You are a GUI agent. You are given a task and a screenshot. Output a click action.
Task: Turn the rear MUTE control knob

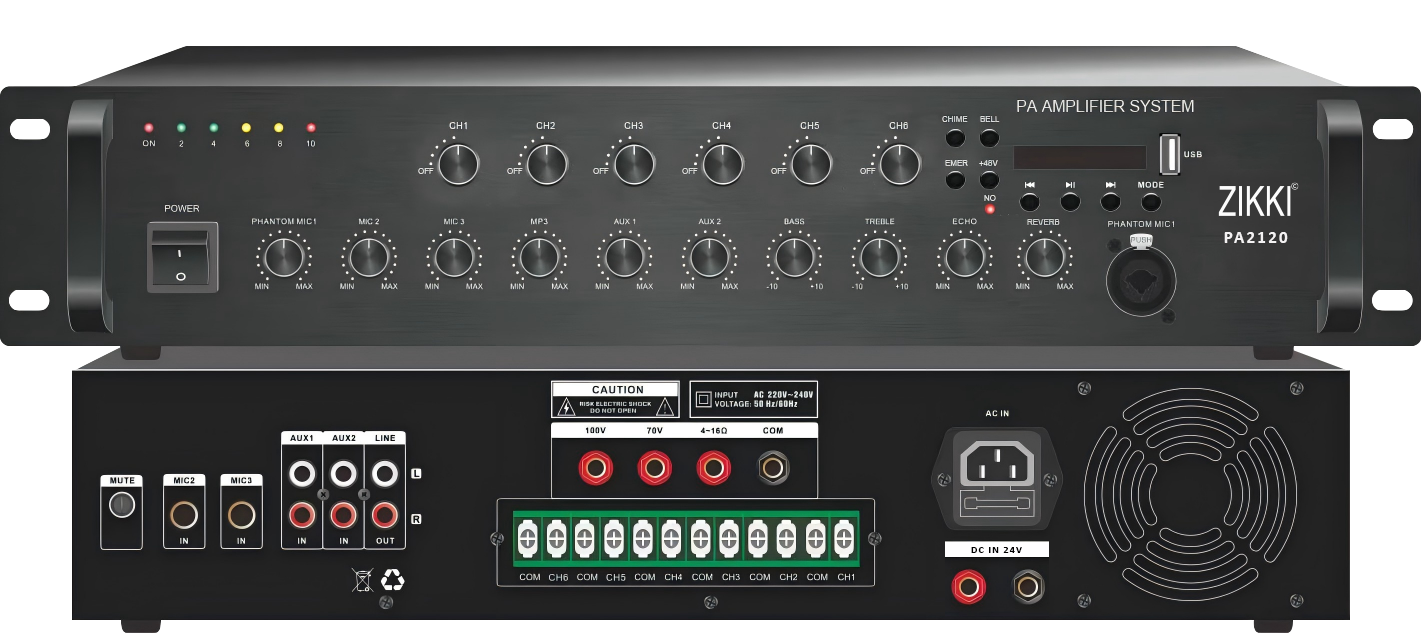[x=122, y=506]
